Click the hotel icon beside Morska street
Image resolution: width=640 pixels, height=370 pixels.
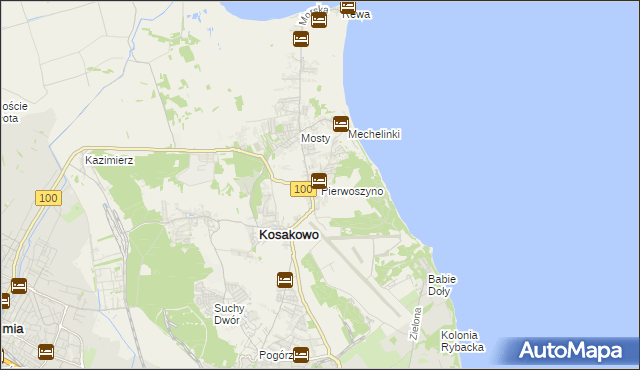[x=319, y=20]
